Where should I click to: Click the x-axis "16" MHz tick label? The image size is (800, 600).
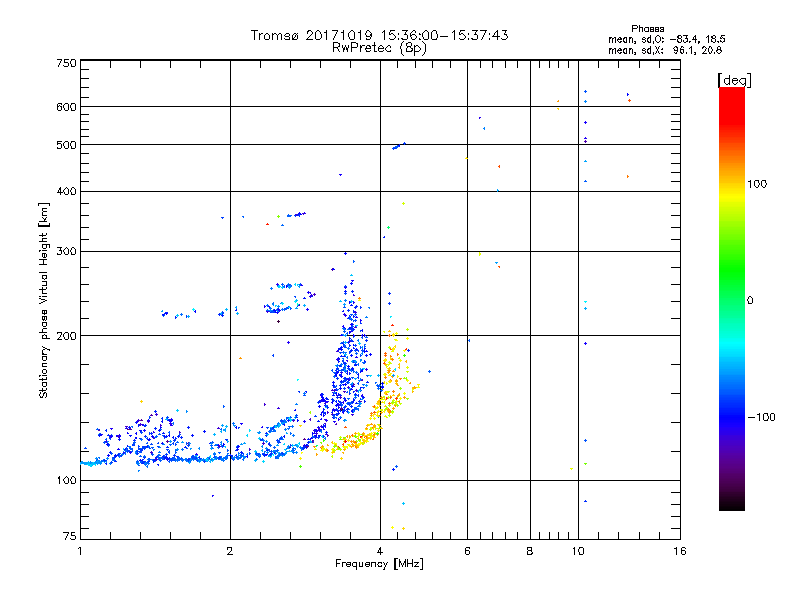click(x=680, y=551)
